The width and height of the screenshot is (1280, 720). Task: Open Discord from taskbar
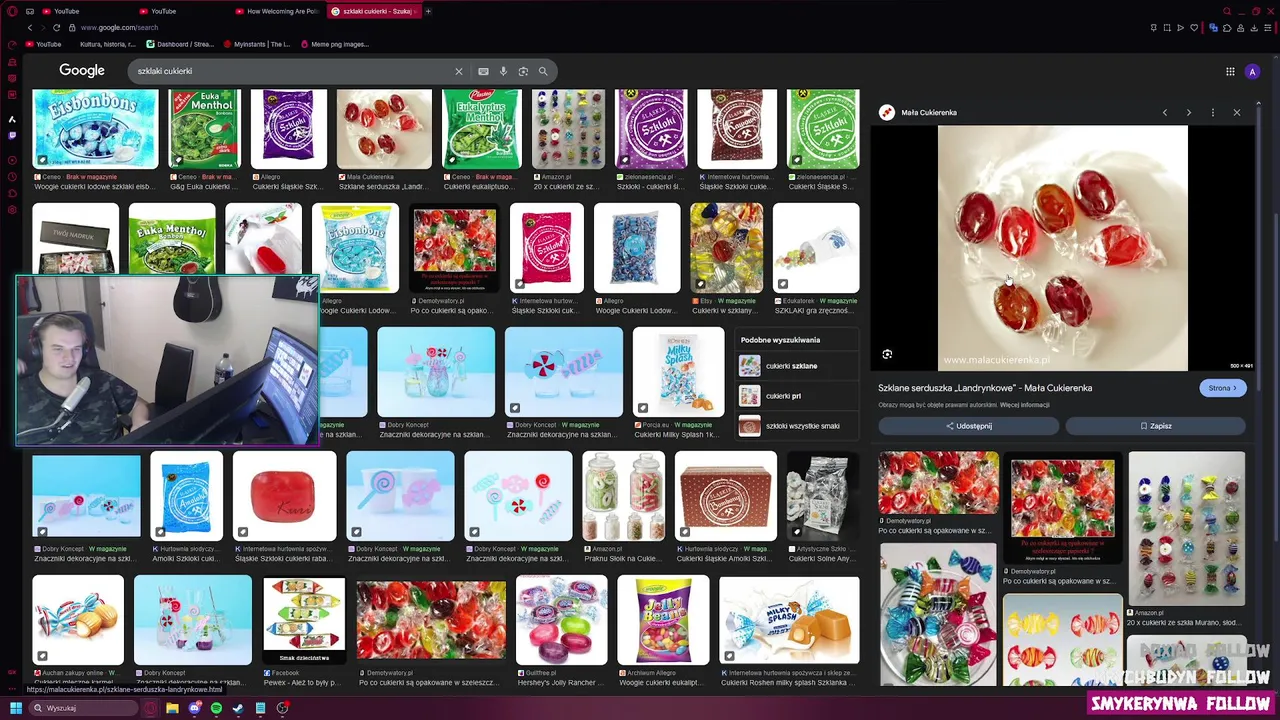[194, 708]
